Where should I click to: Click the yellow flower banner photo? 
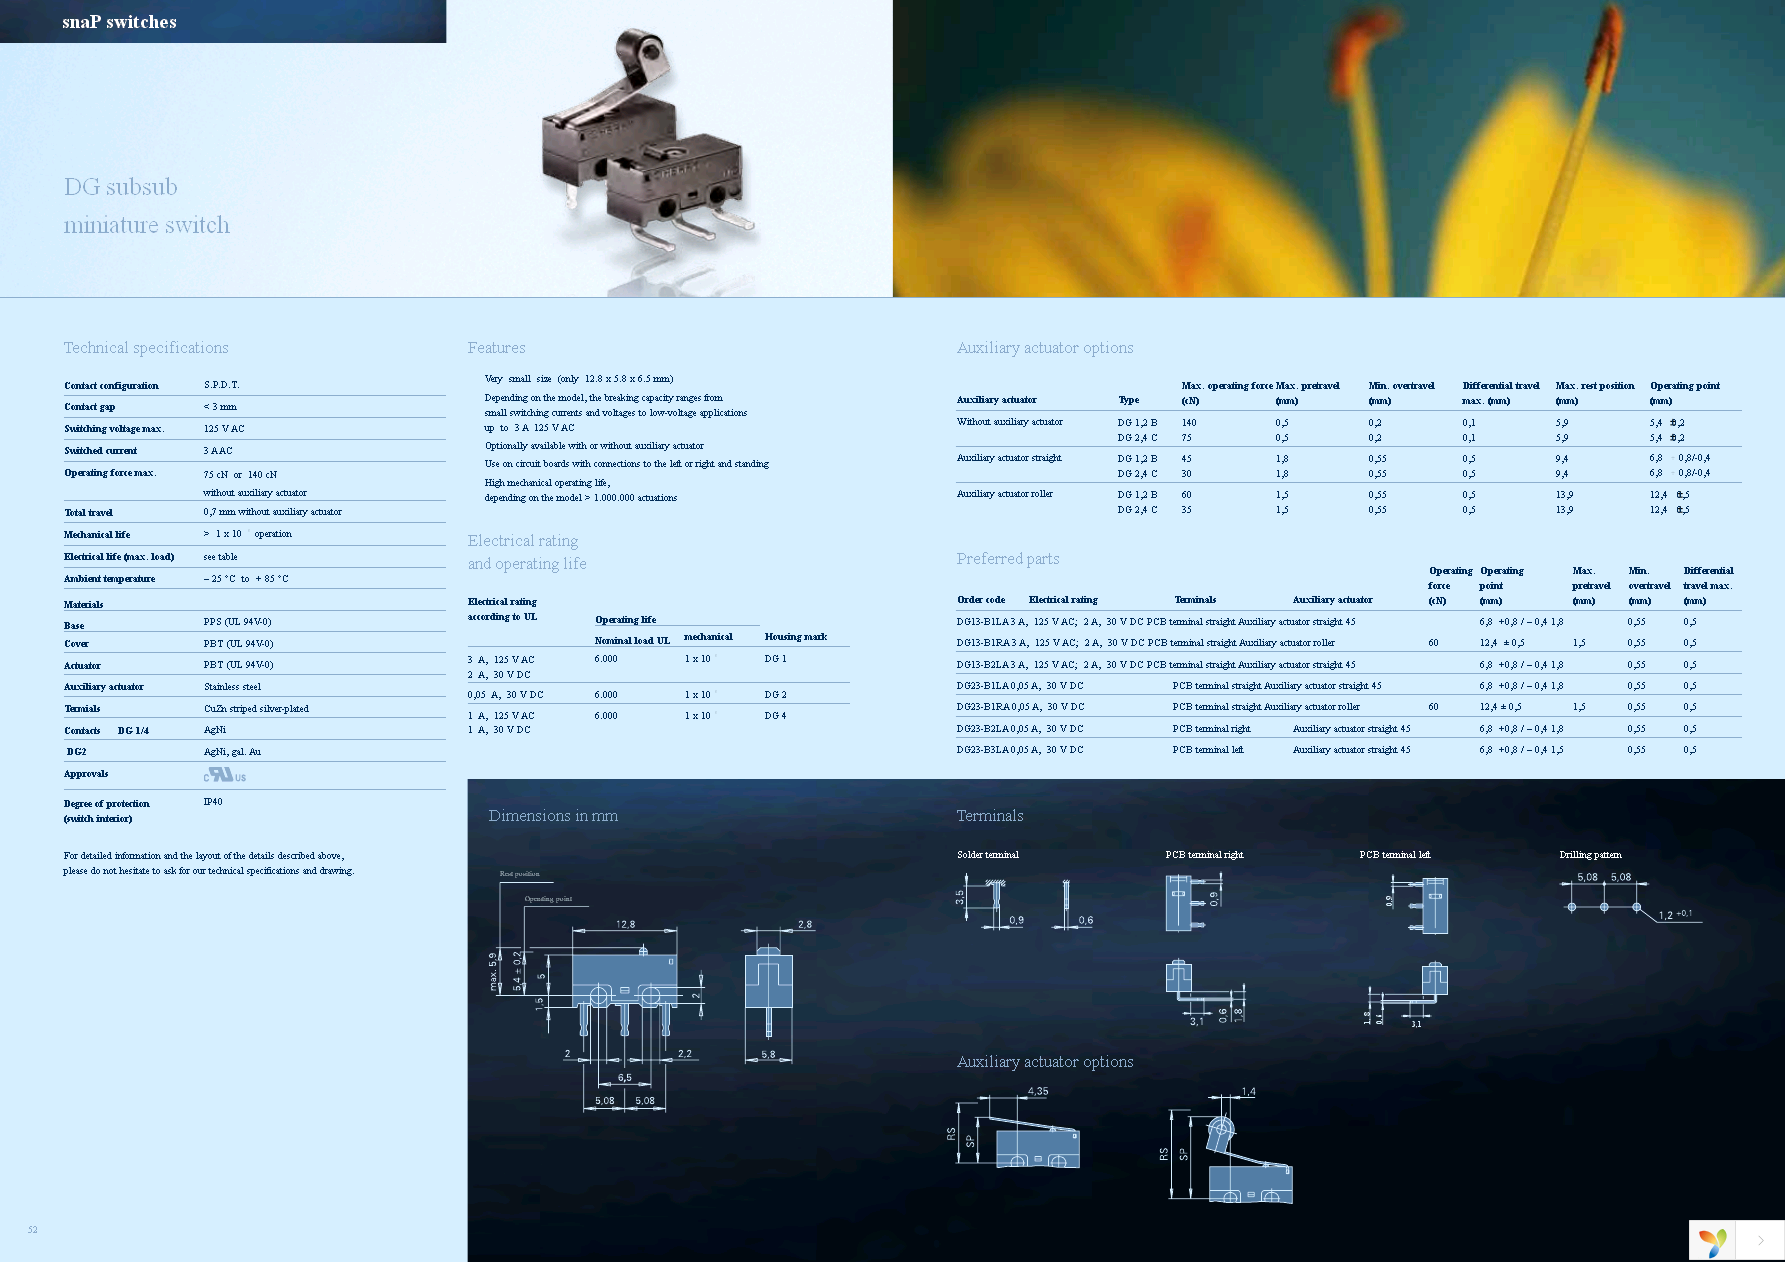click(1338, 148)
